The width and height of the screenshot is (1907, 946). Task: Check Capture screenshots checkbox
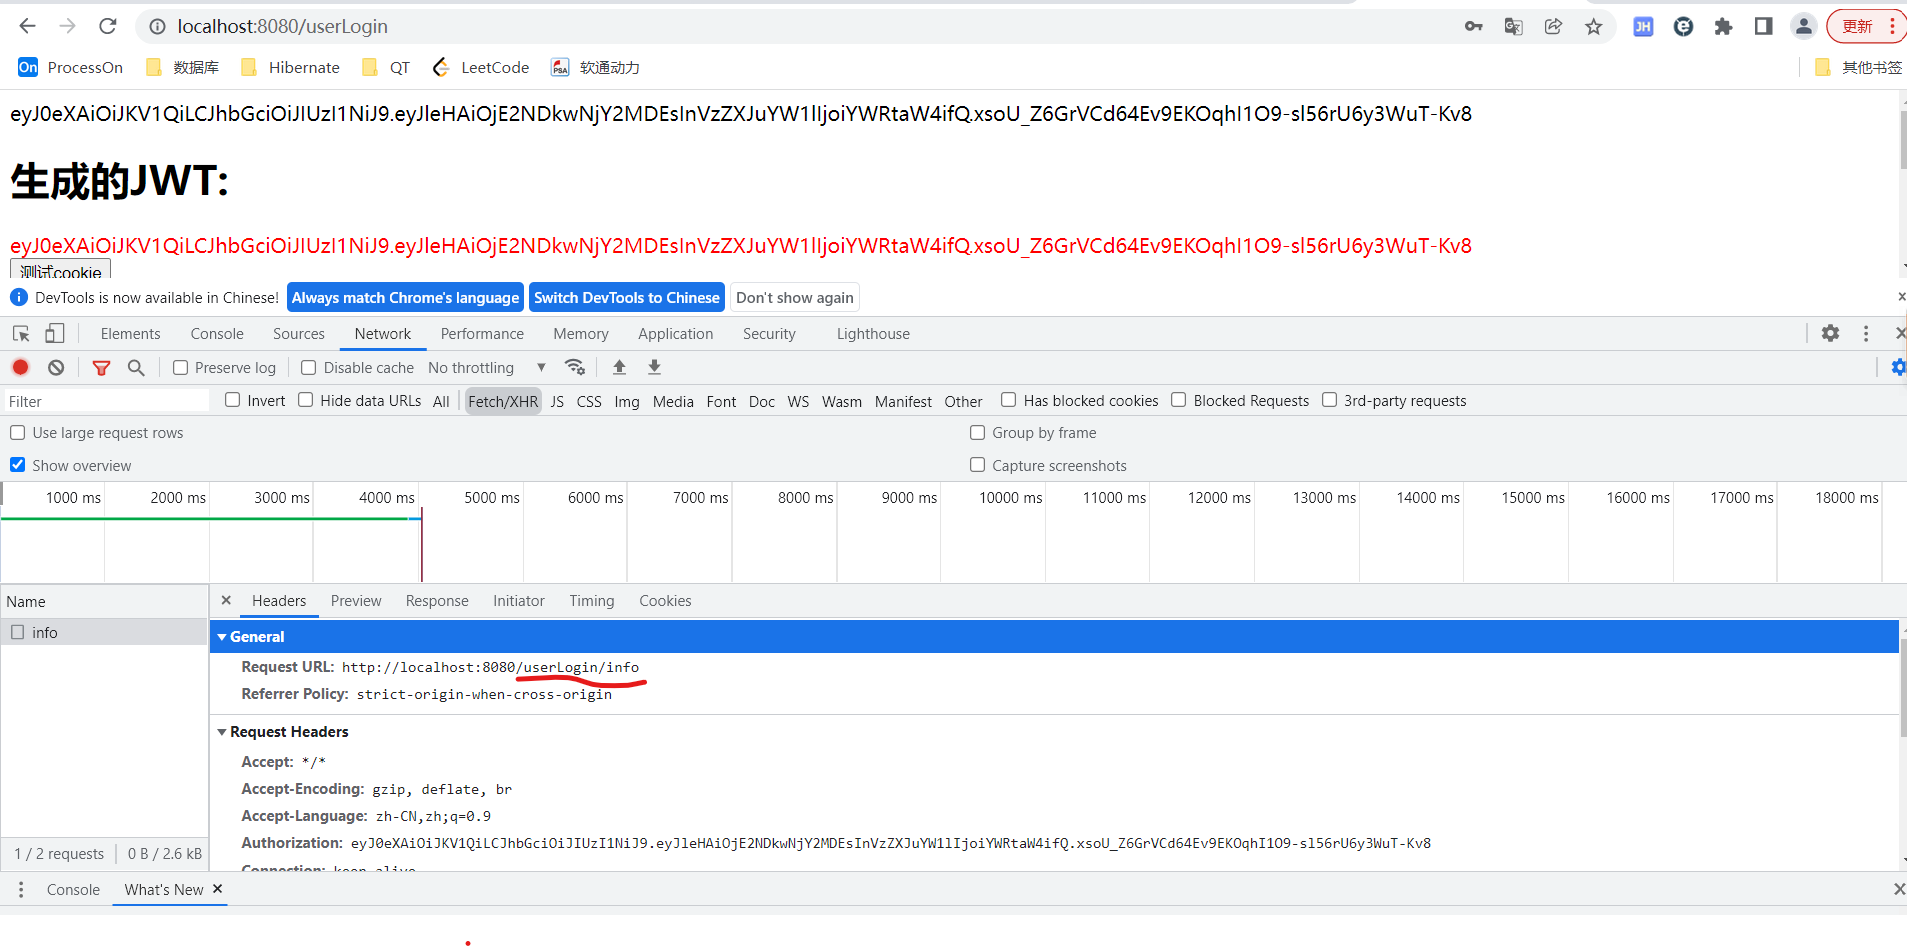coord(978,465)
